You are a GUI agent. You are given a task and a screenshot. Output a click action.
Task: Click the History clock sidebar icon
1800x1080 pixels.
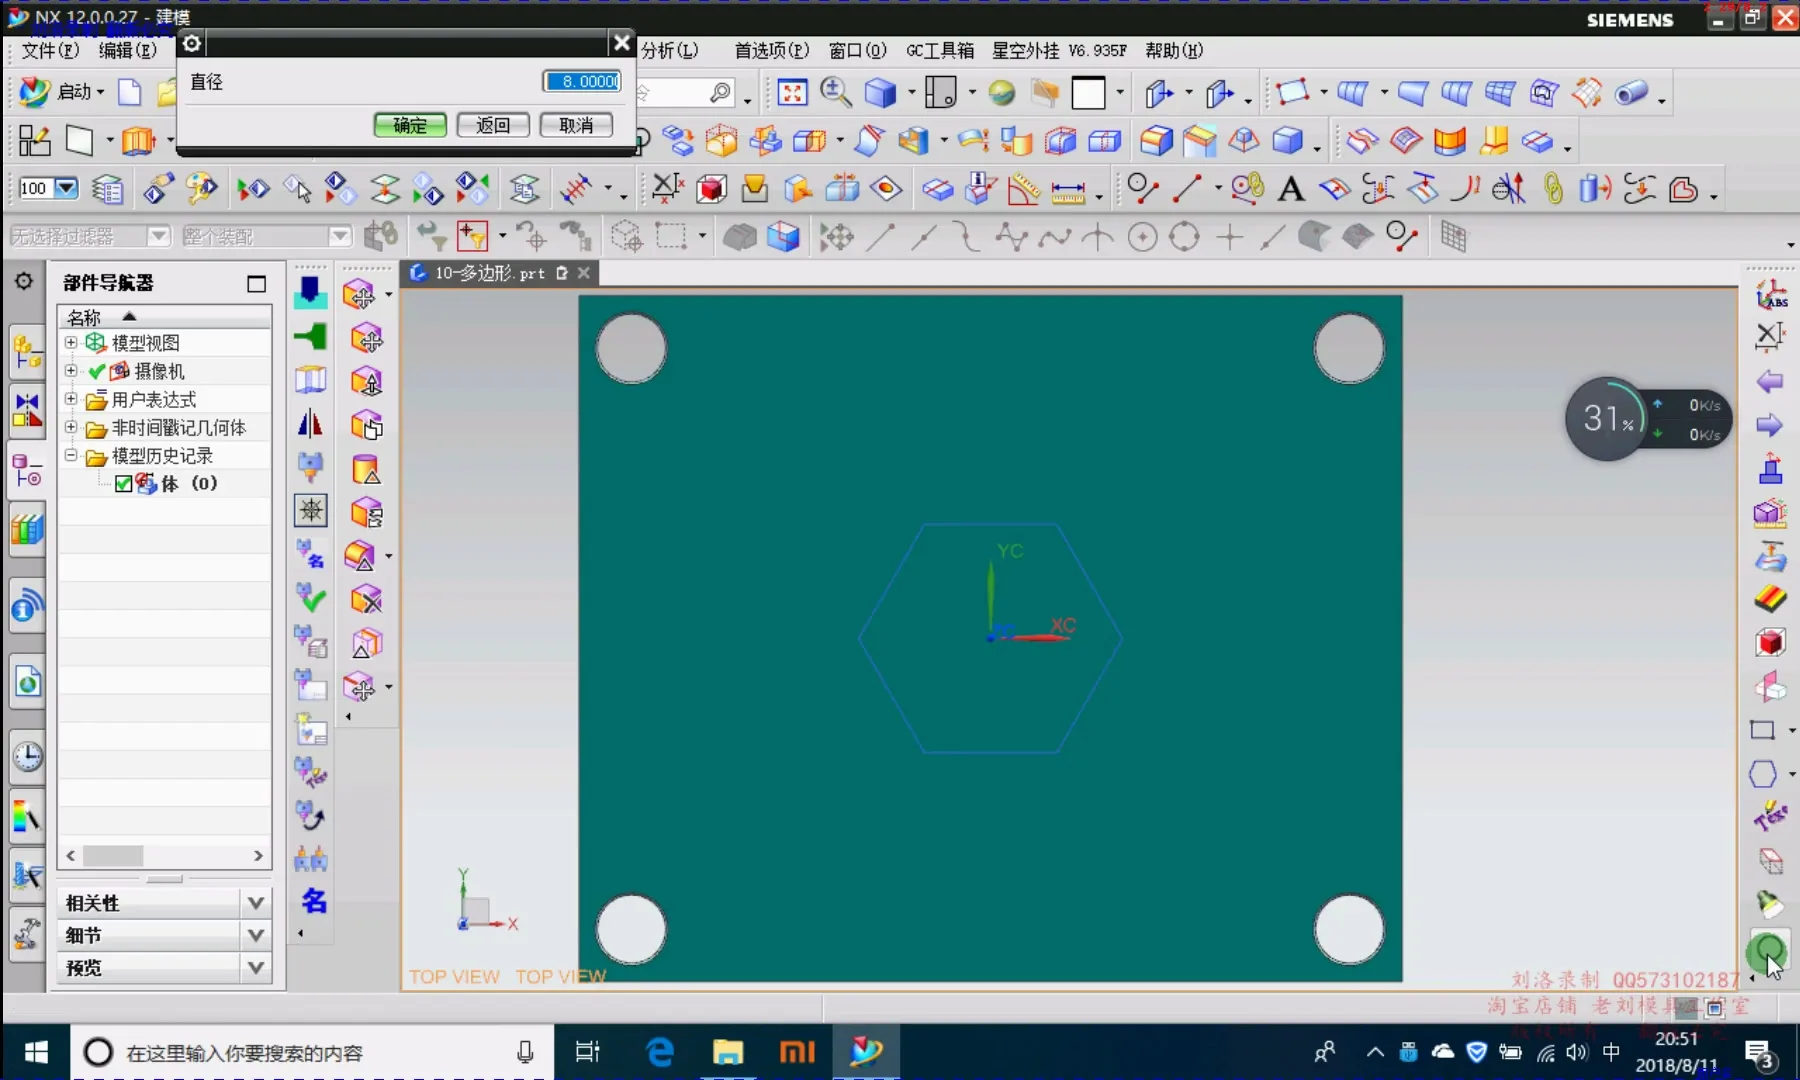[27, 756]
